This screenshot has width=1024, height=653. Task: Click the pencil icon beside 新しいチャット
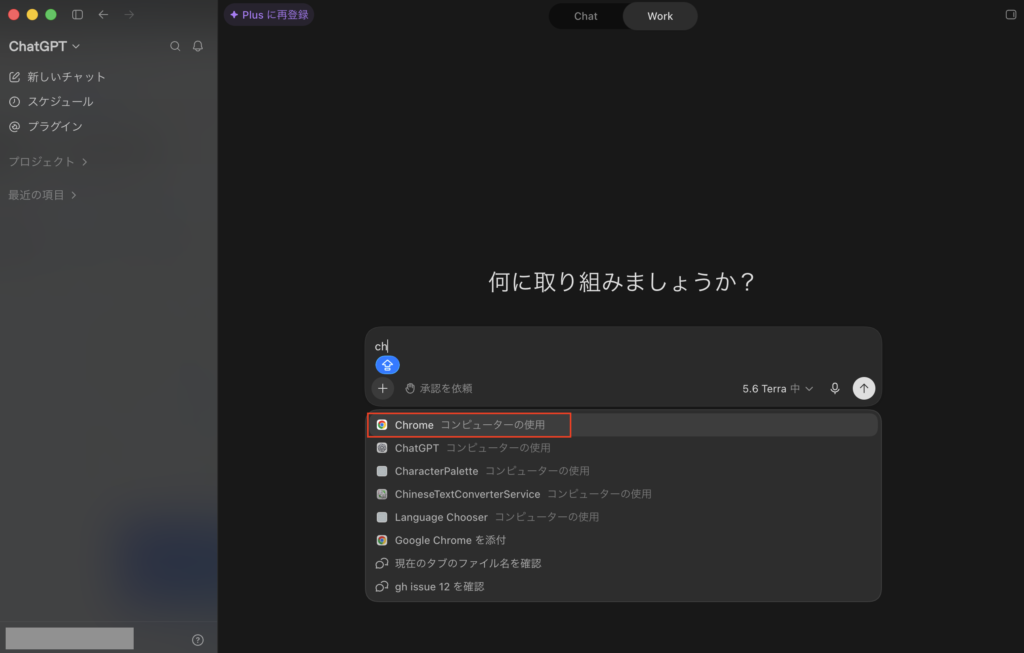14,77
